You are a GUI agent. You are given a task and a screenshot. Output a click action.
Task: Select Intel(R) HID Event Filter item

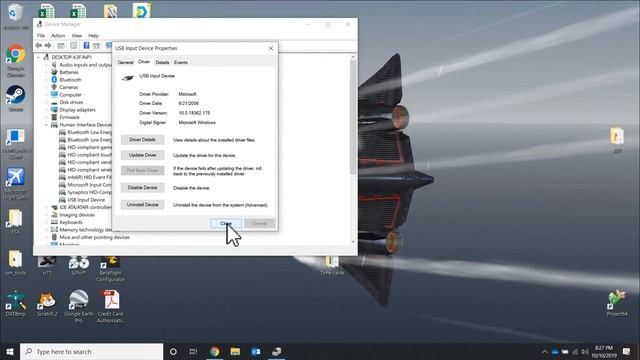click(x=85, y=177)
